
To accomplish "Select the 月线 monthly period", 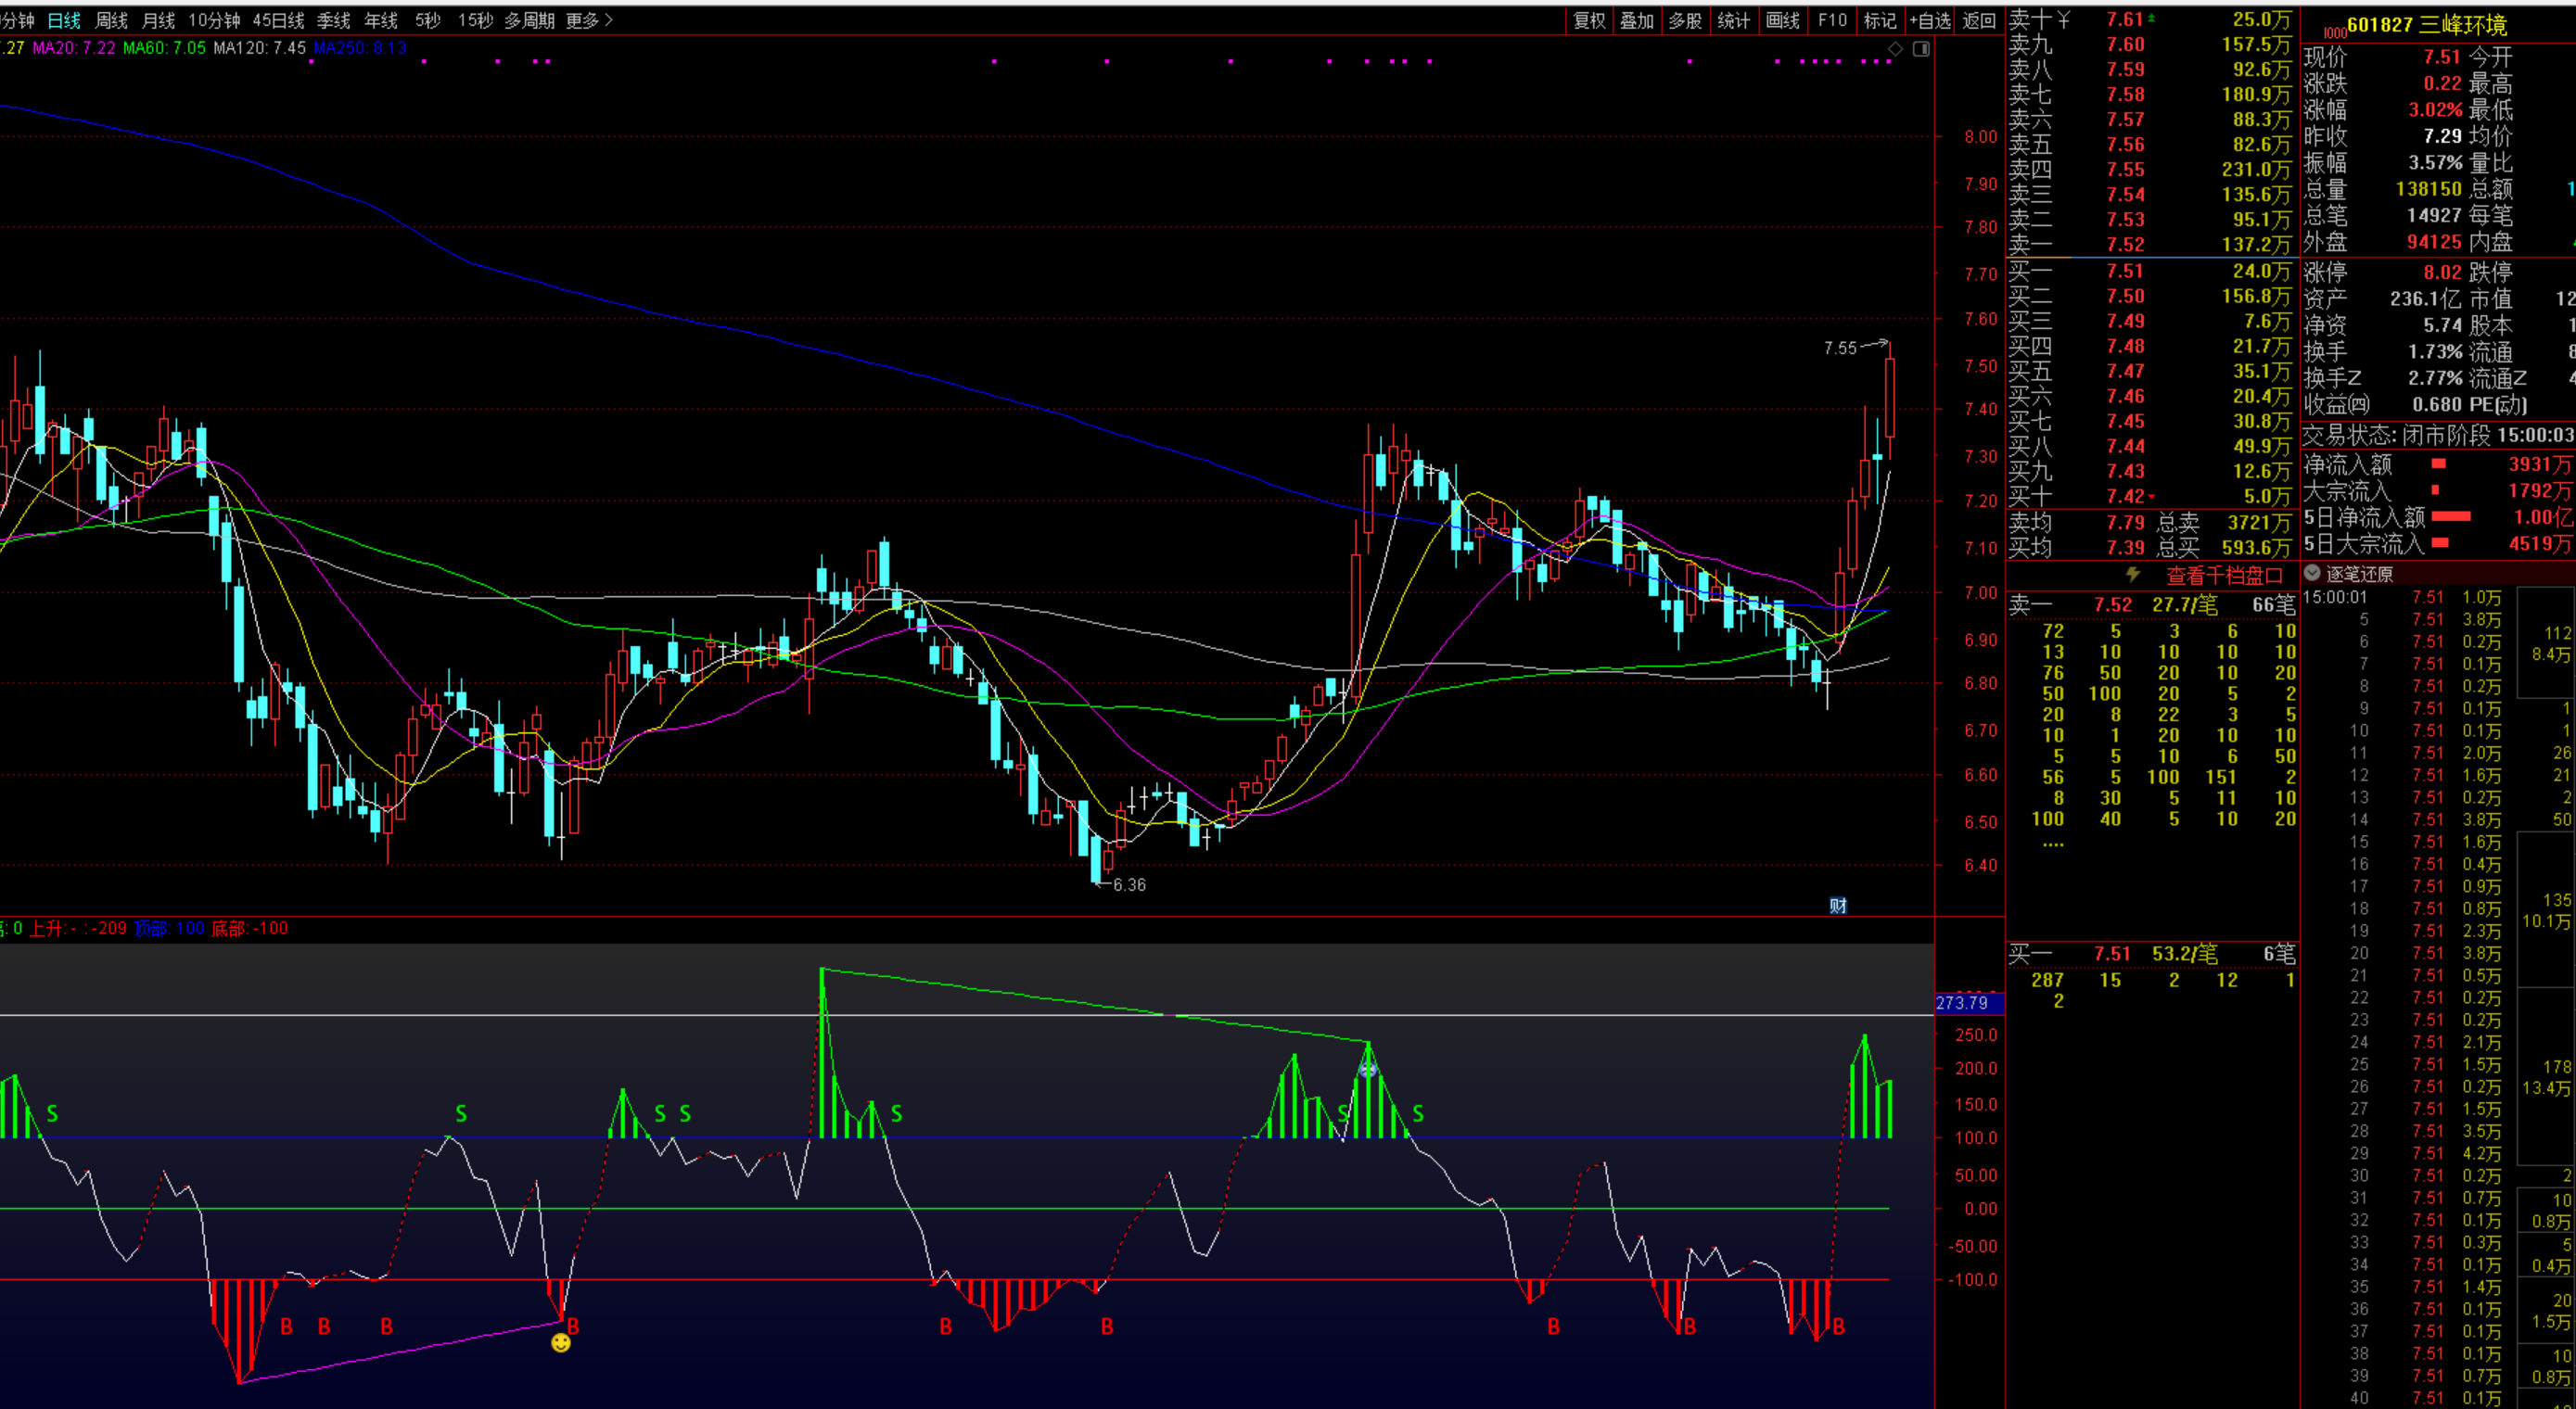I will [158, 20].
